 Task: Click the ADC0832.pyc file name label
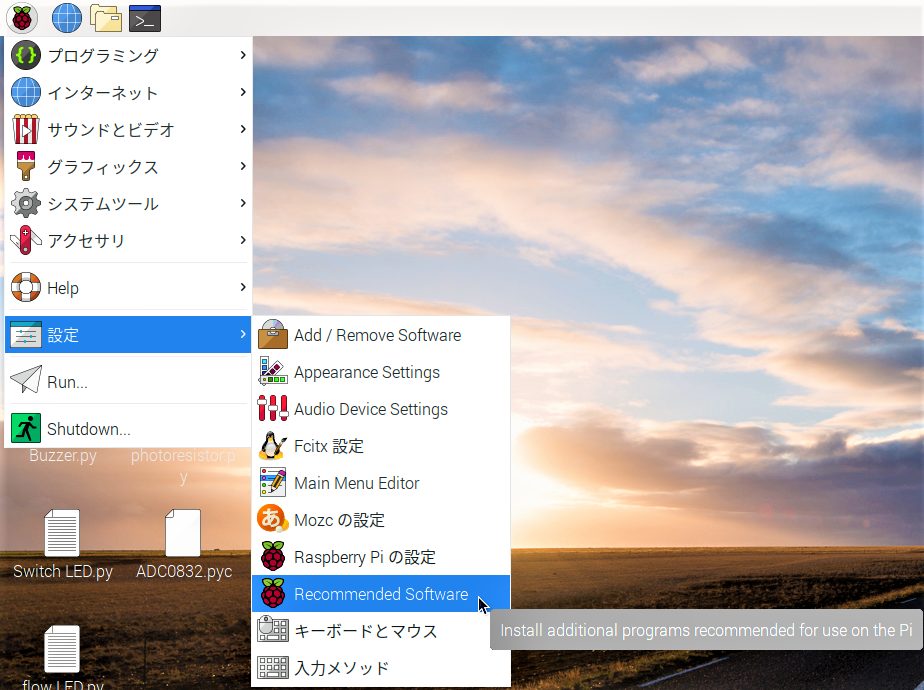pos(184,571)
